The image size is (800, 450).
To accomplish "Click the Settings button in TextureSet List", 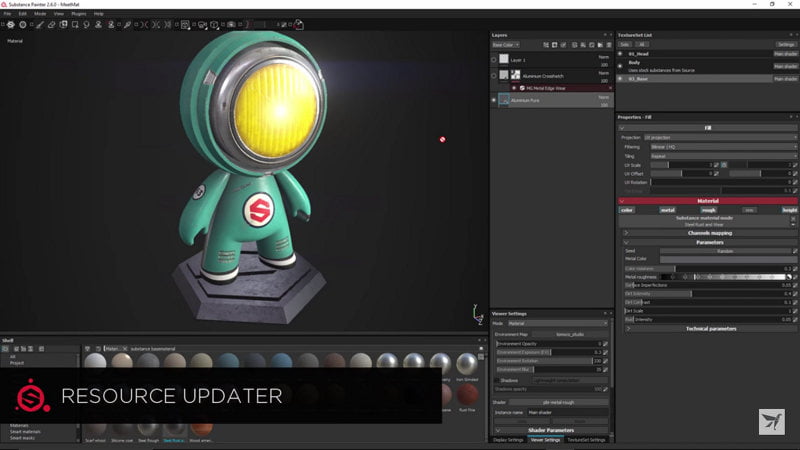I will click(786, 44).
